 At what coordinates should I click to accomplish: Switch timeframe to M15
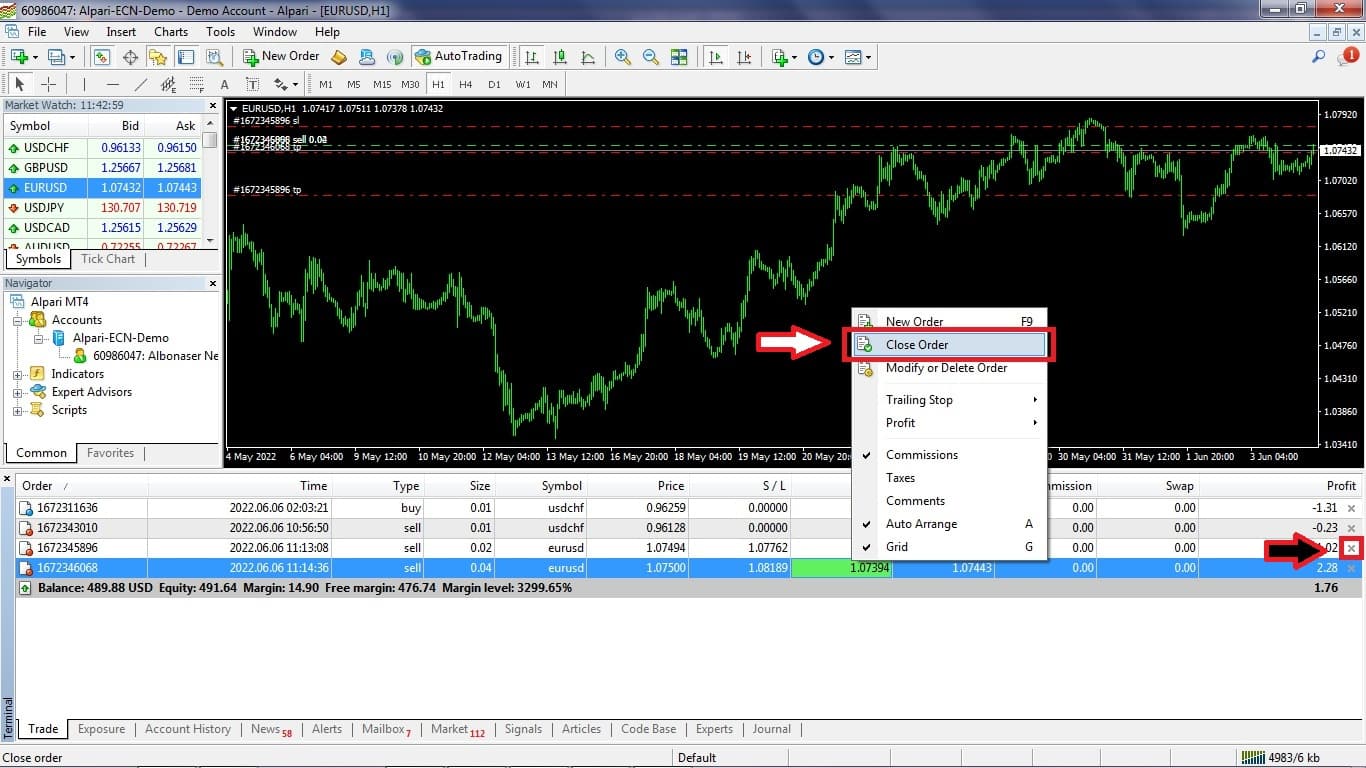[382, 84]
